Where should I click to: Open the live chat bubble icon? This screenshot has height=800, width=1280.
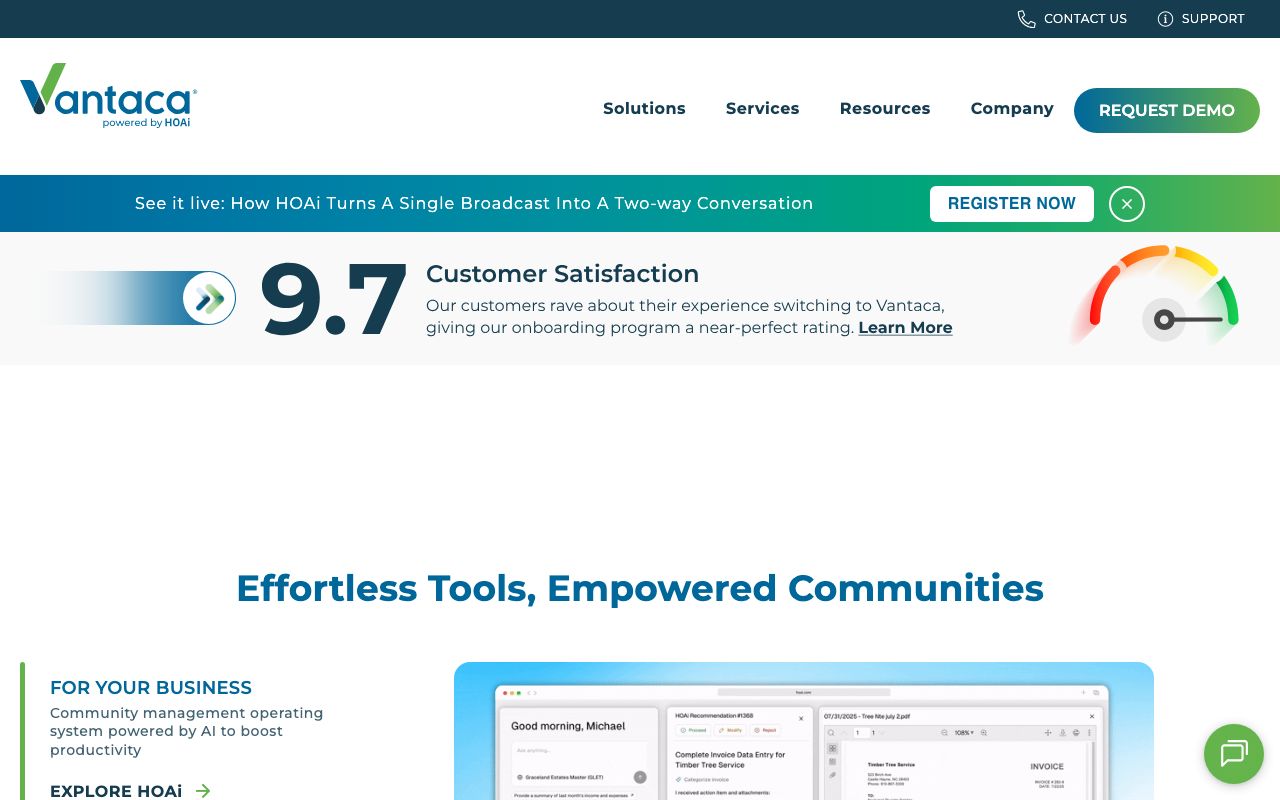tap(1234, 754)
